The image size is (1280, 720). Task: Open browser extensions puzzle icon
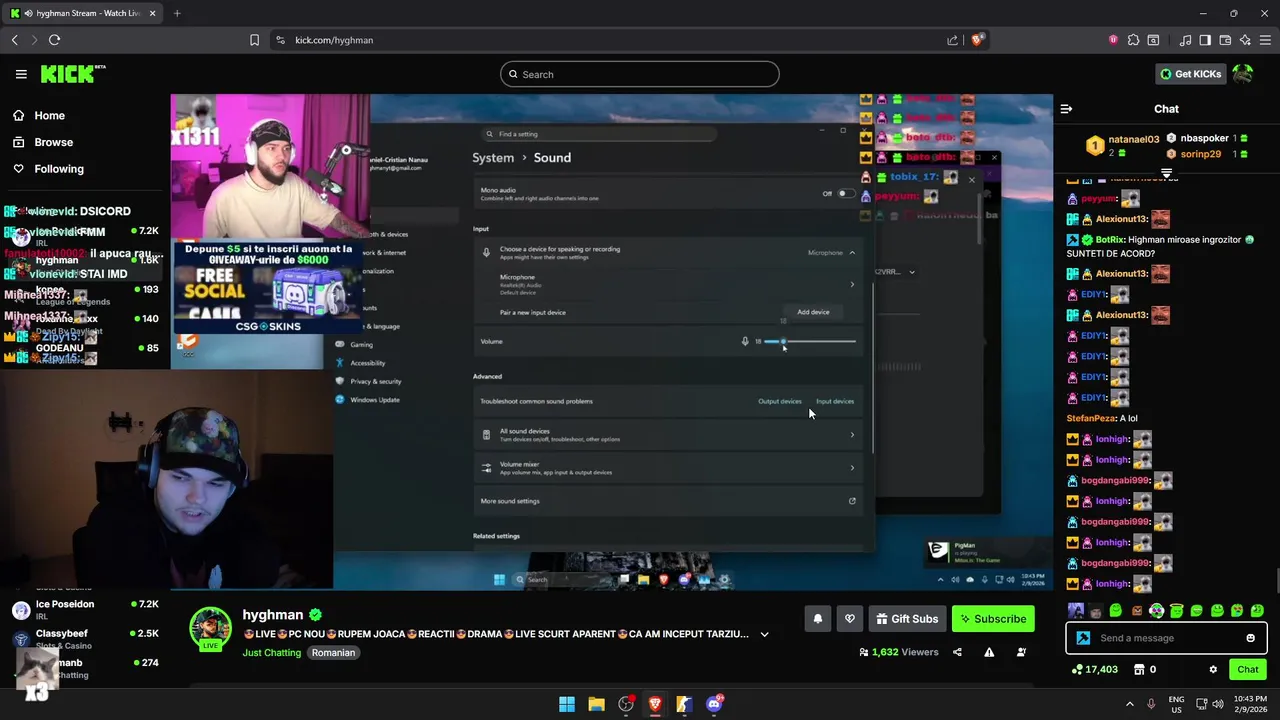pyautogui.click(x=1133, y=40)
